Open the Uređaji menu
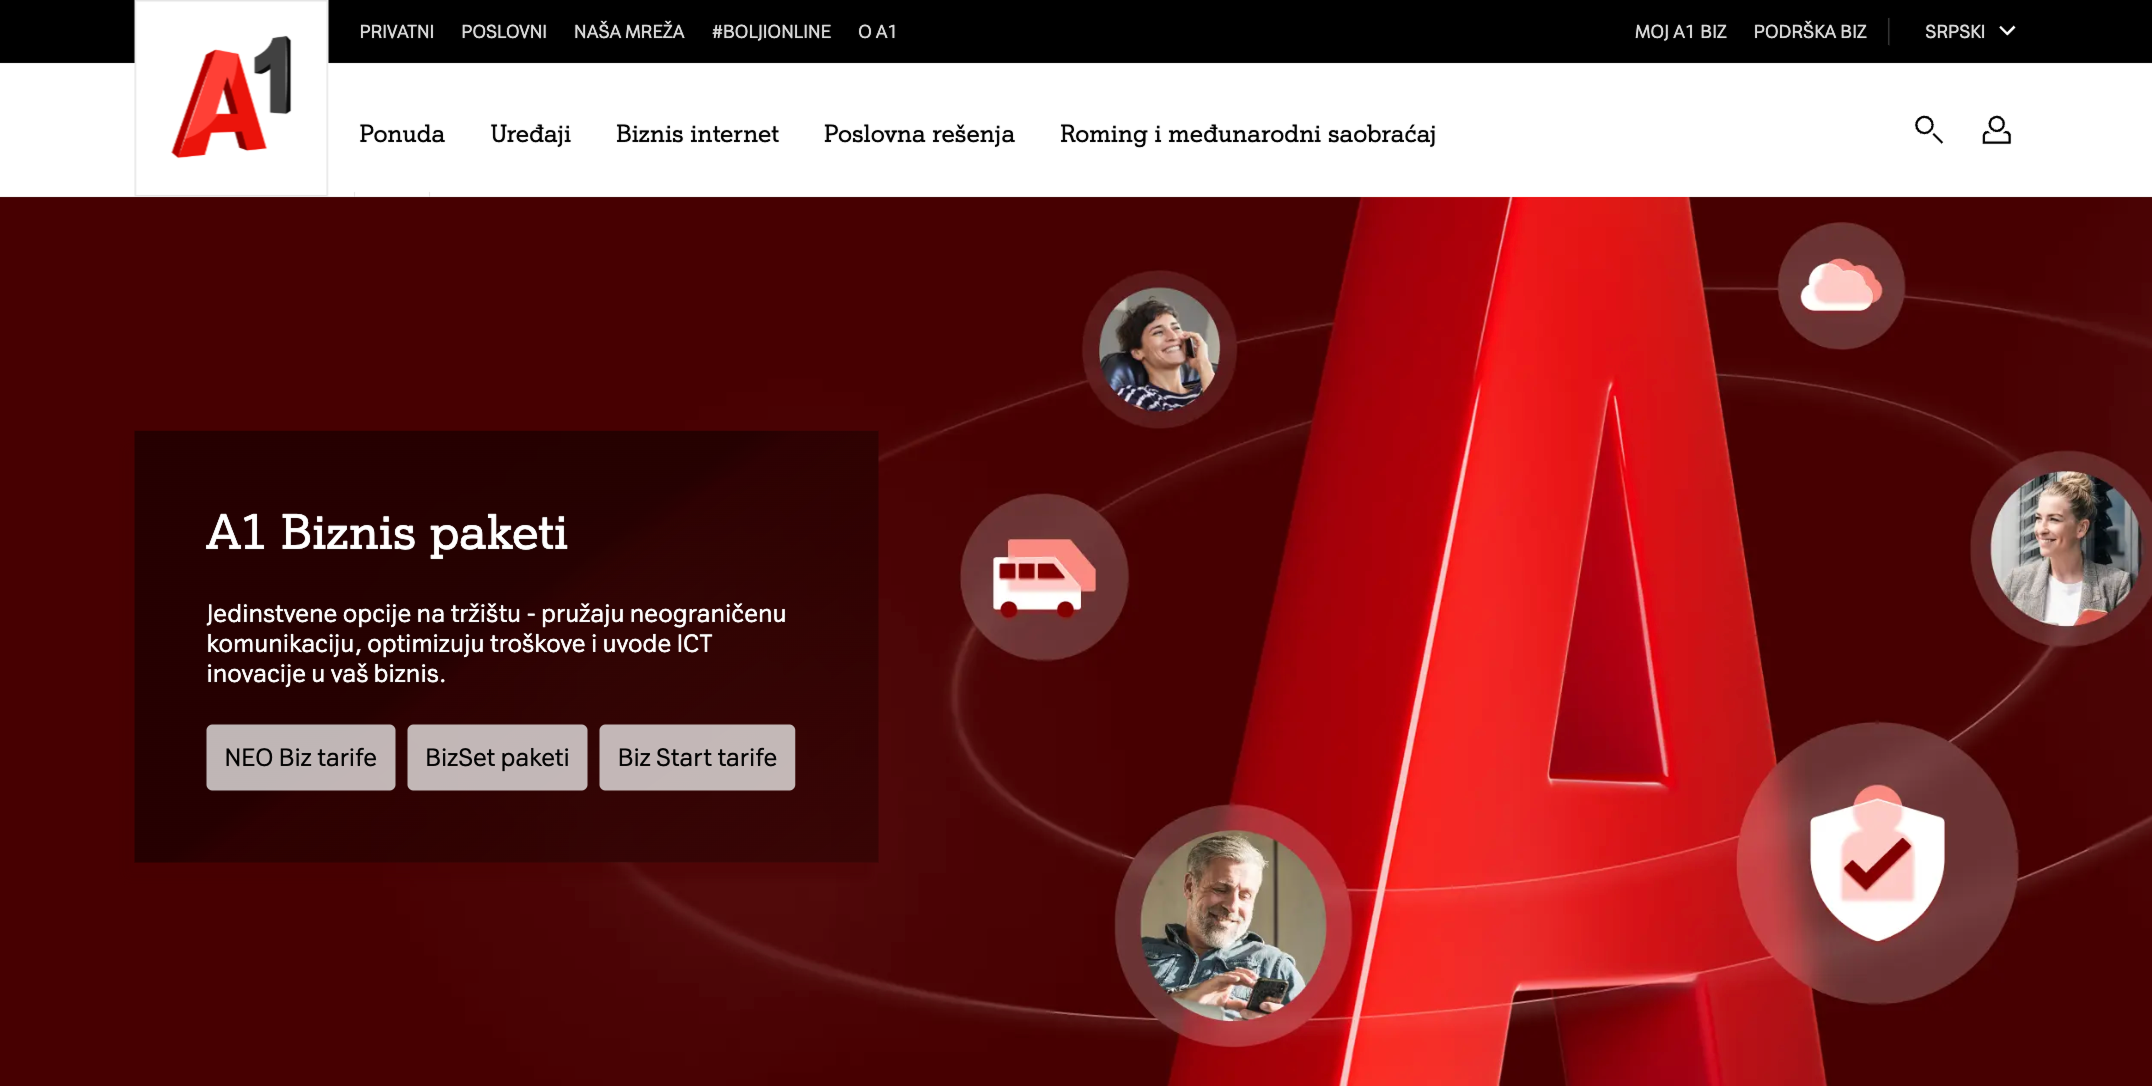2152x1086 pixels. tap(530, 134)
